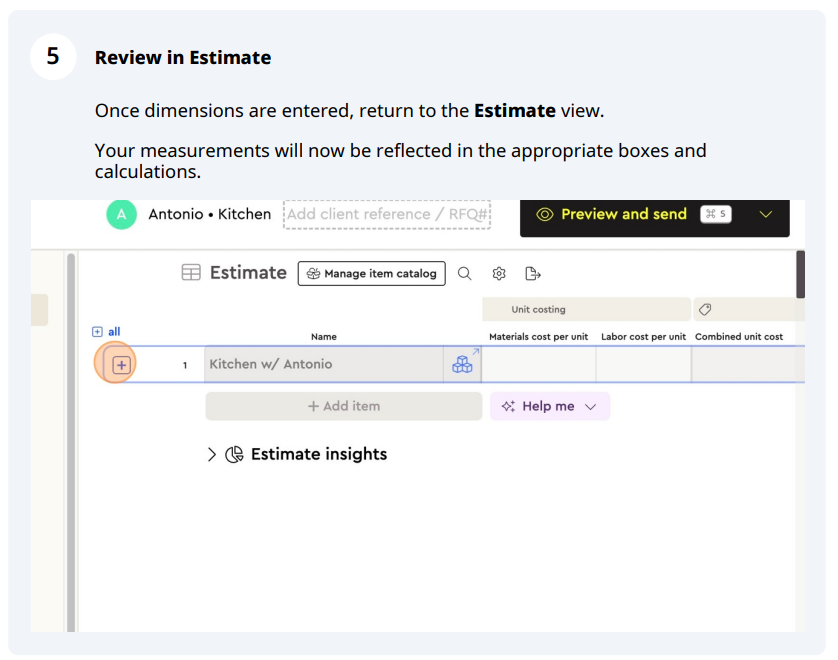Click Materials cost per unit header
Screen dimensions: 838x660
[x=538, y=337]
